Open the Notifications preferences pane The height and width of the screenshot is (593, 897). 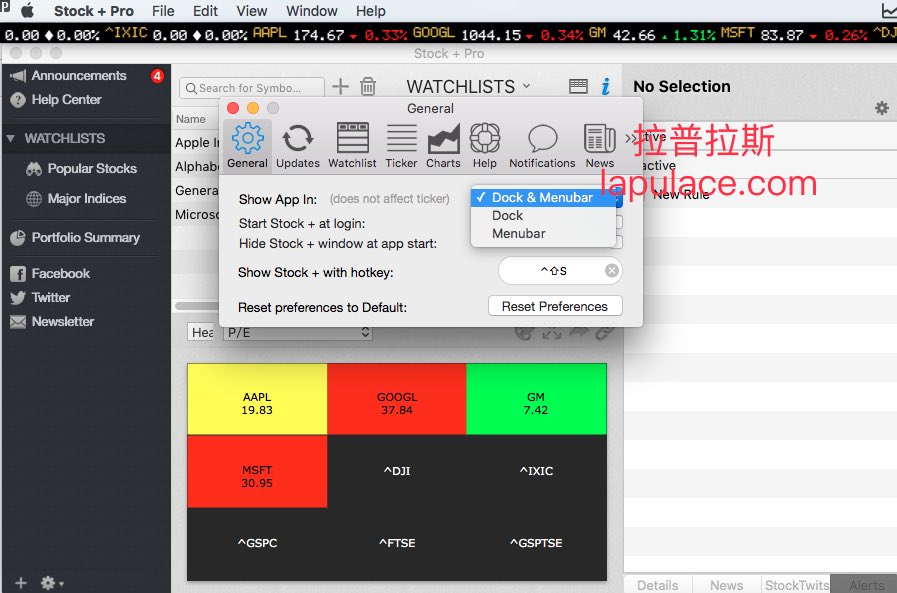point(542,145)
